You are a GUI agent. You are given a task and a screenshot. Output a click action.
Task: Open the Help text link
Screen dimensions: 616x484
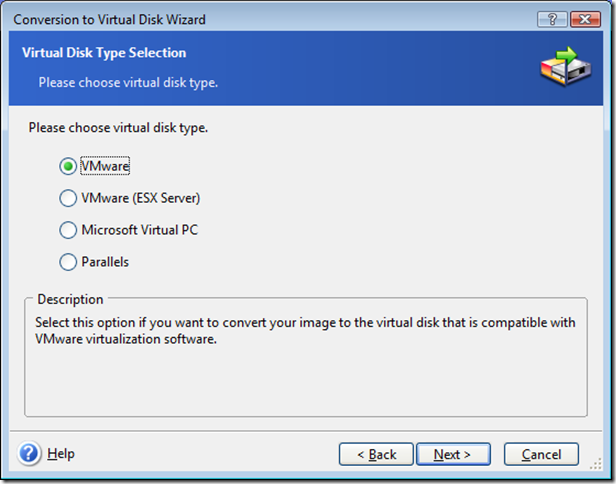coord(61,454)
